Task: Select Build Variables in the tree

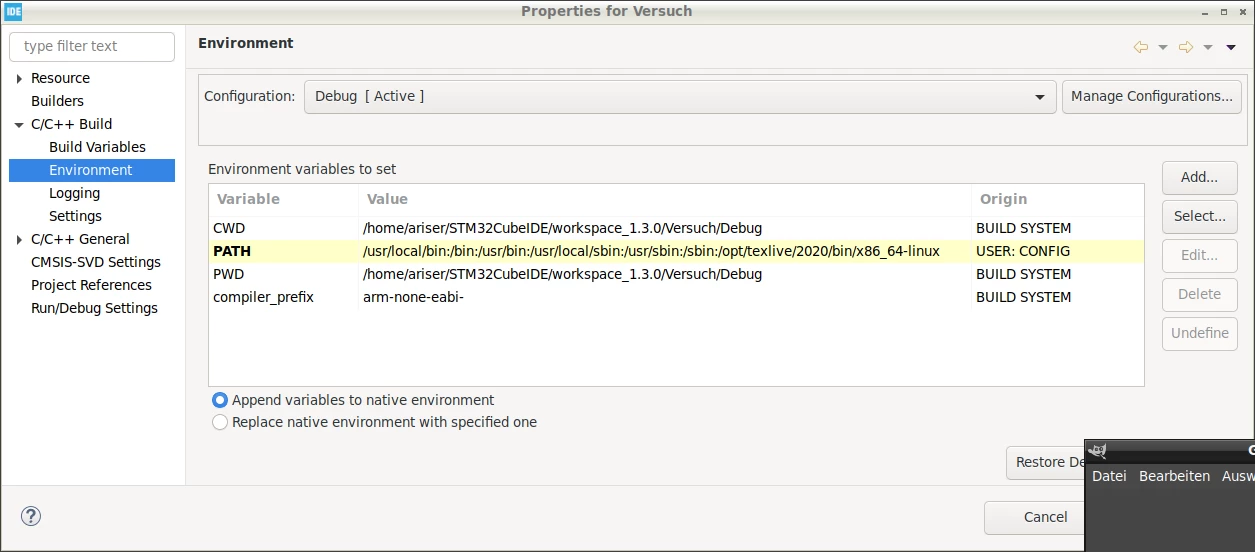Action: click(97, 147)
